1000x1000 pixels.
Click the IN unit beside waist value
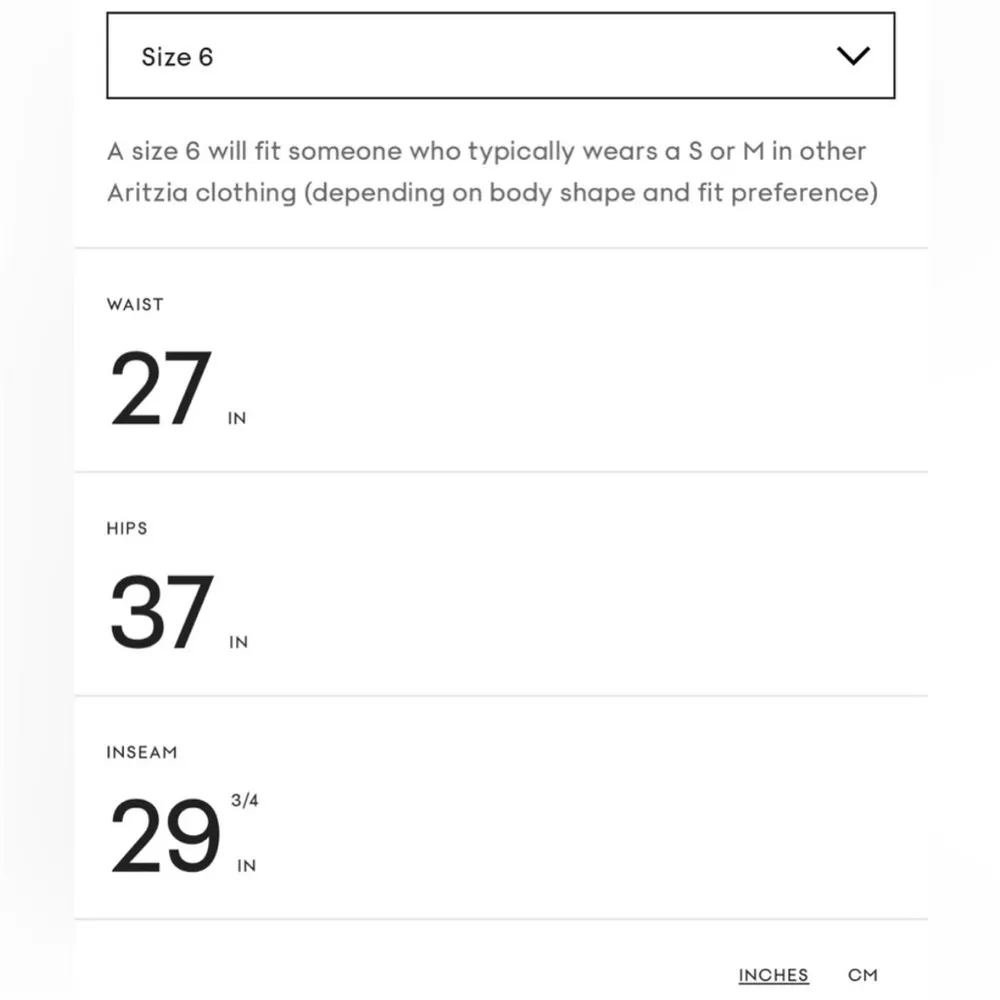coord(237,419)
